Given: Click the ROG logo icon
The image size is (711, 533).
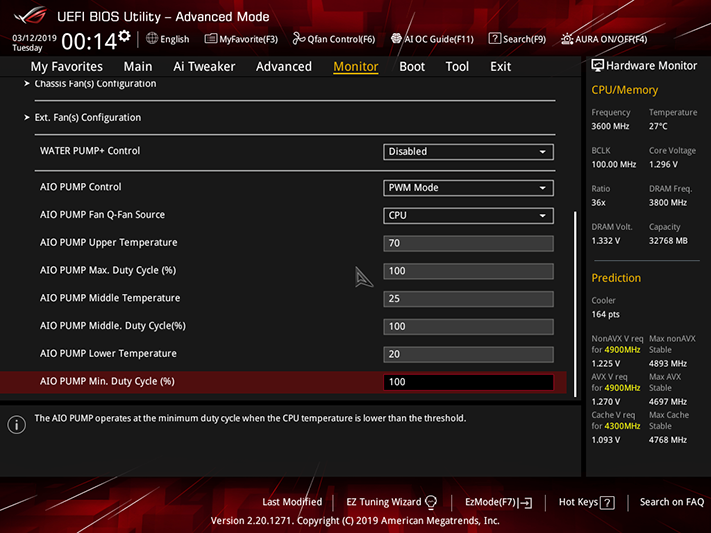Looking at the screenshot, I should click(30, 16).
